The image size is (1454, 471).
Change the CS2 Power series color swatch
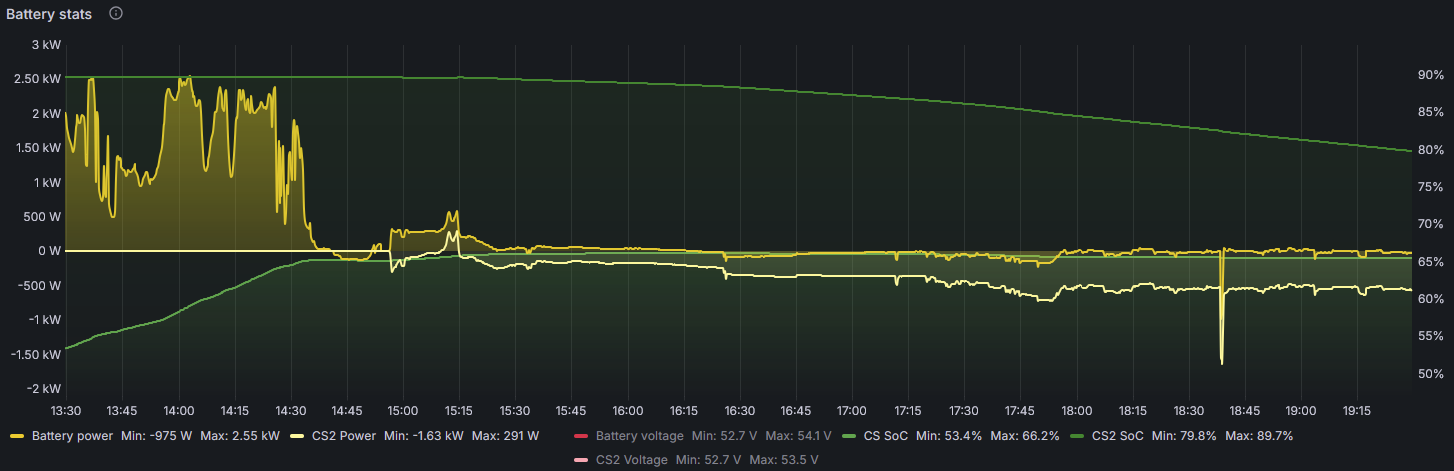(x=296, y=436)
